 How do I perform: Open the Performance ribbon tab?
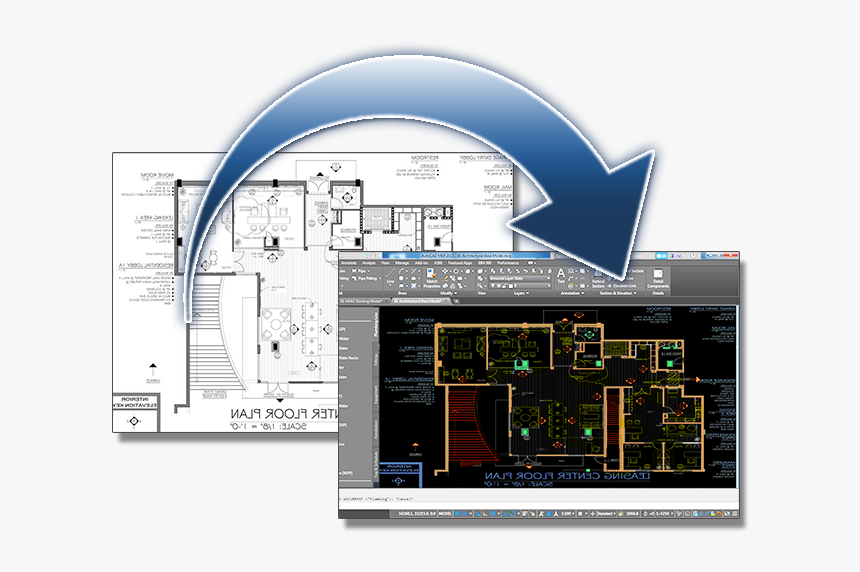pyautogui.click(x=508, y=263)
